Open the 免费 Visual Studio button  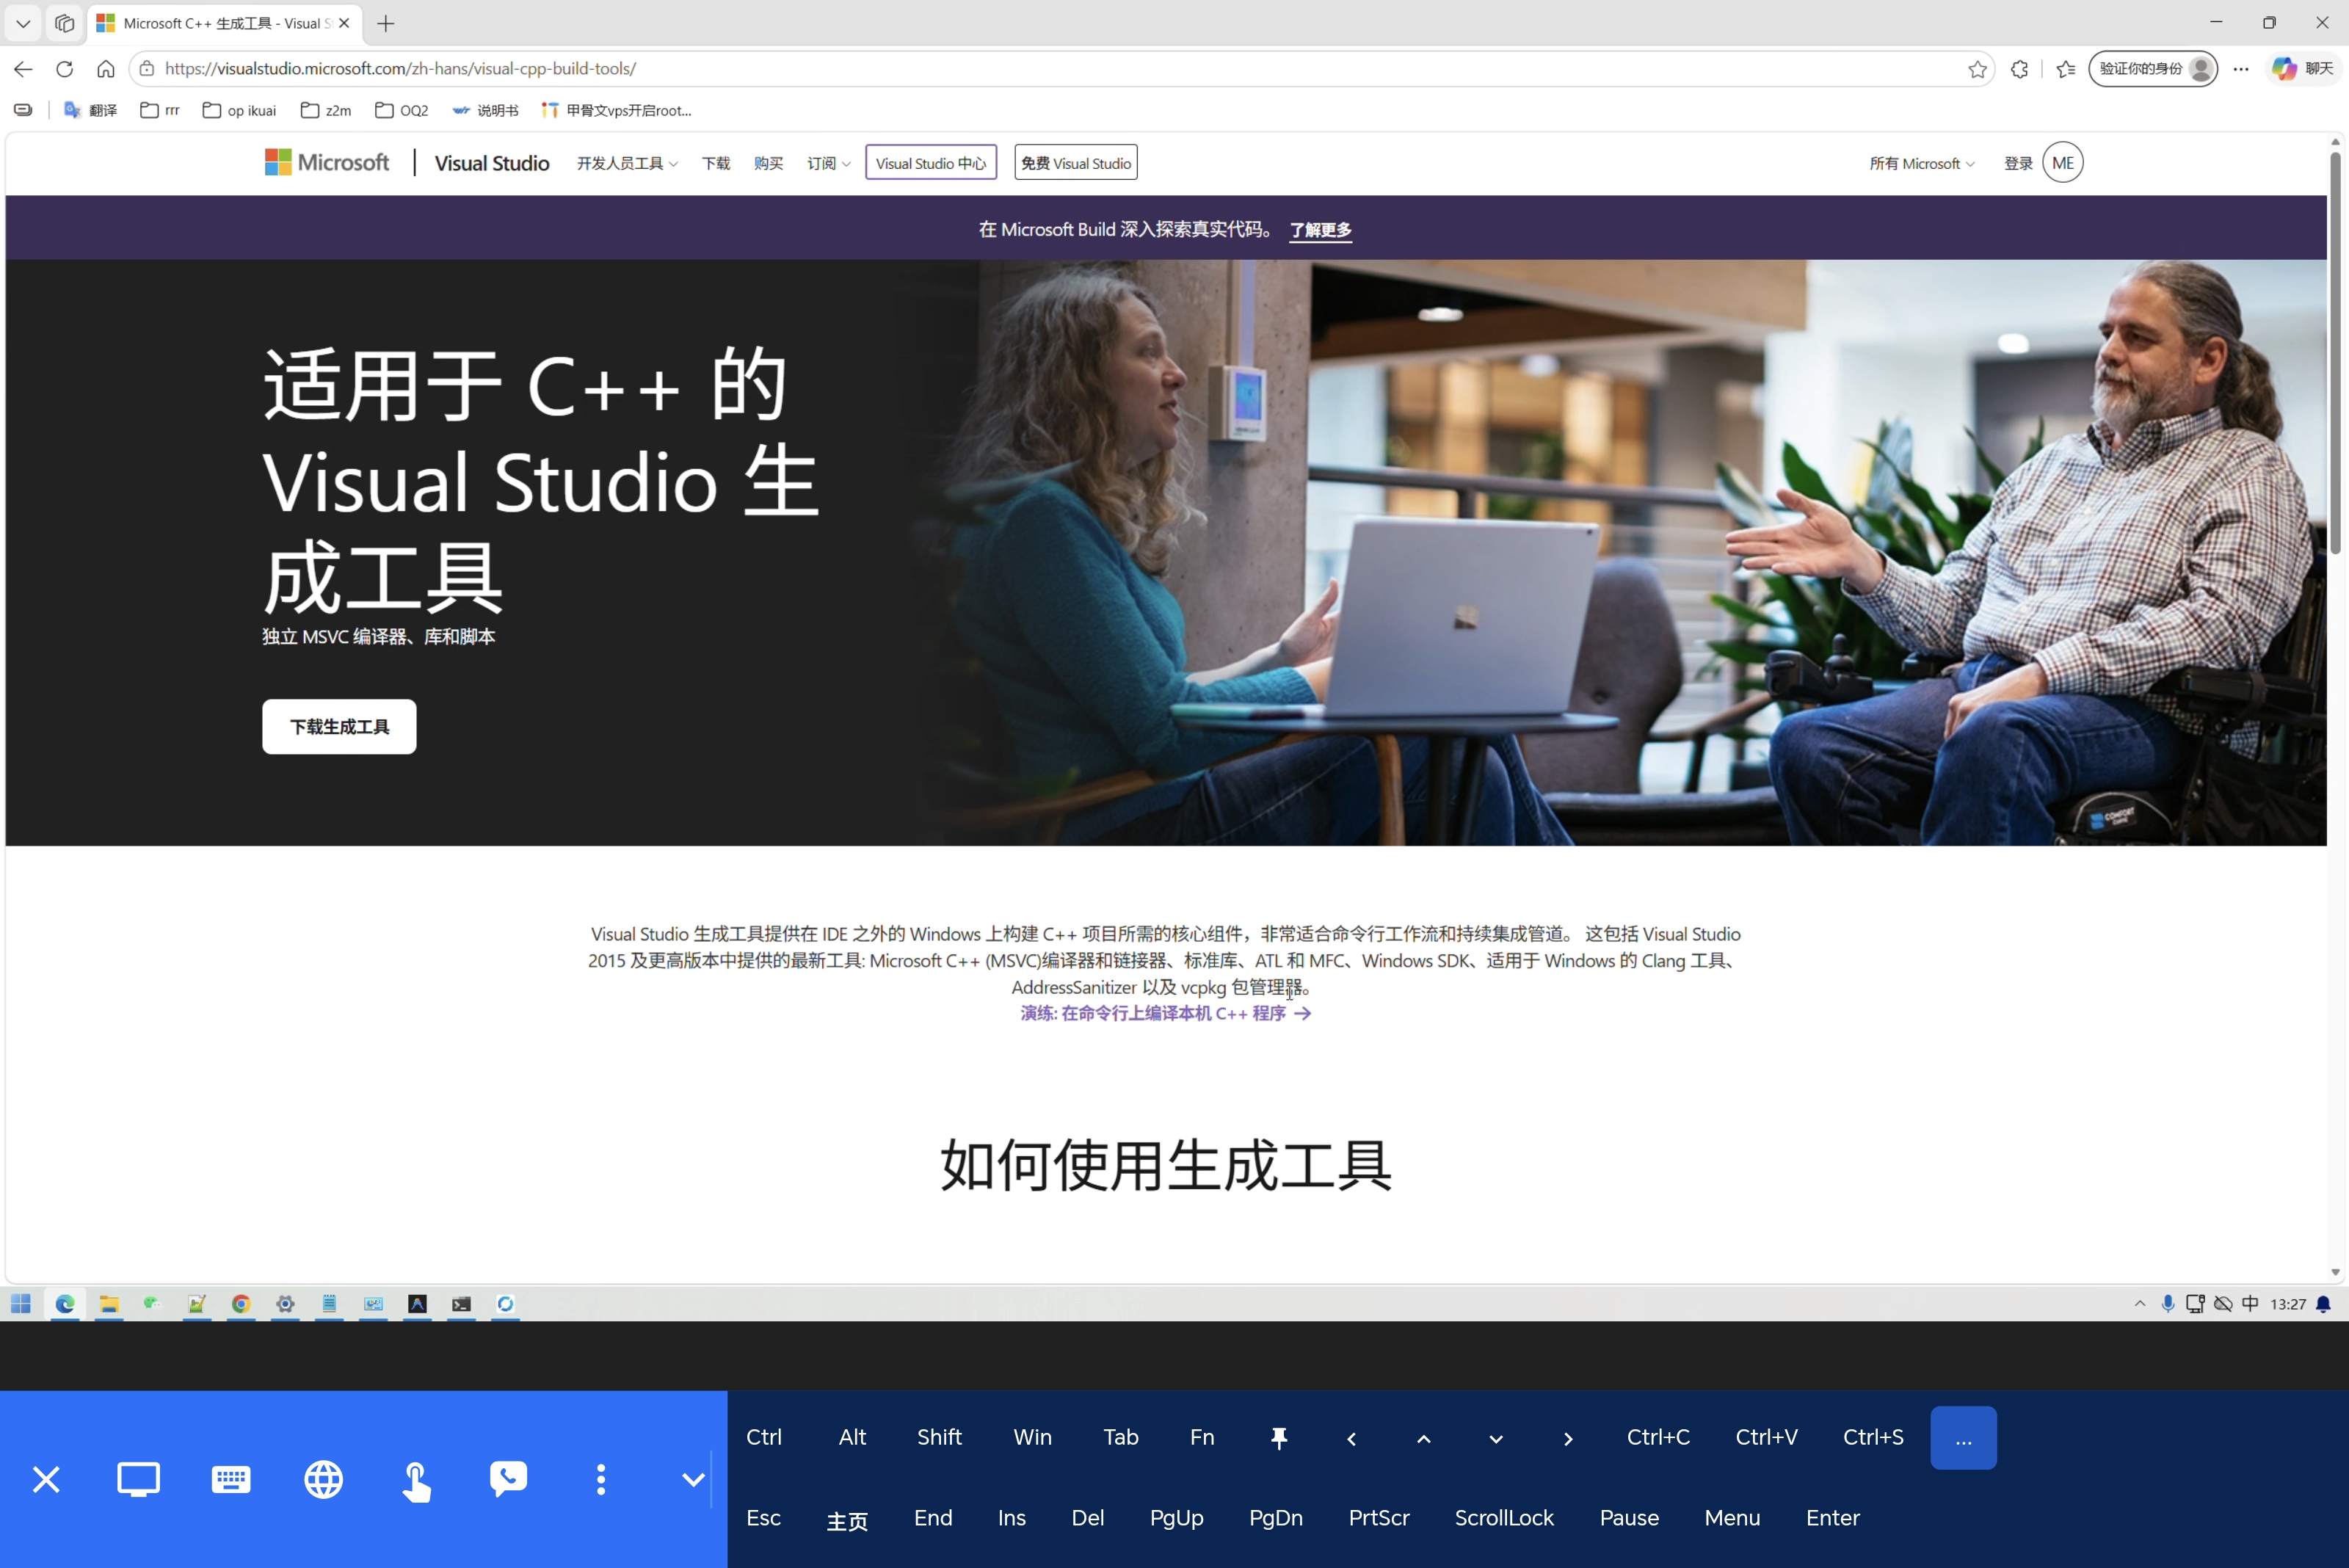coord(1076,163)
